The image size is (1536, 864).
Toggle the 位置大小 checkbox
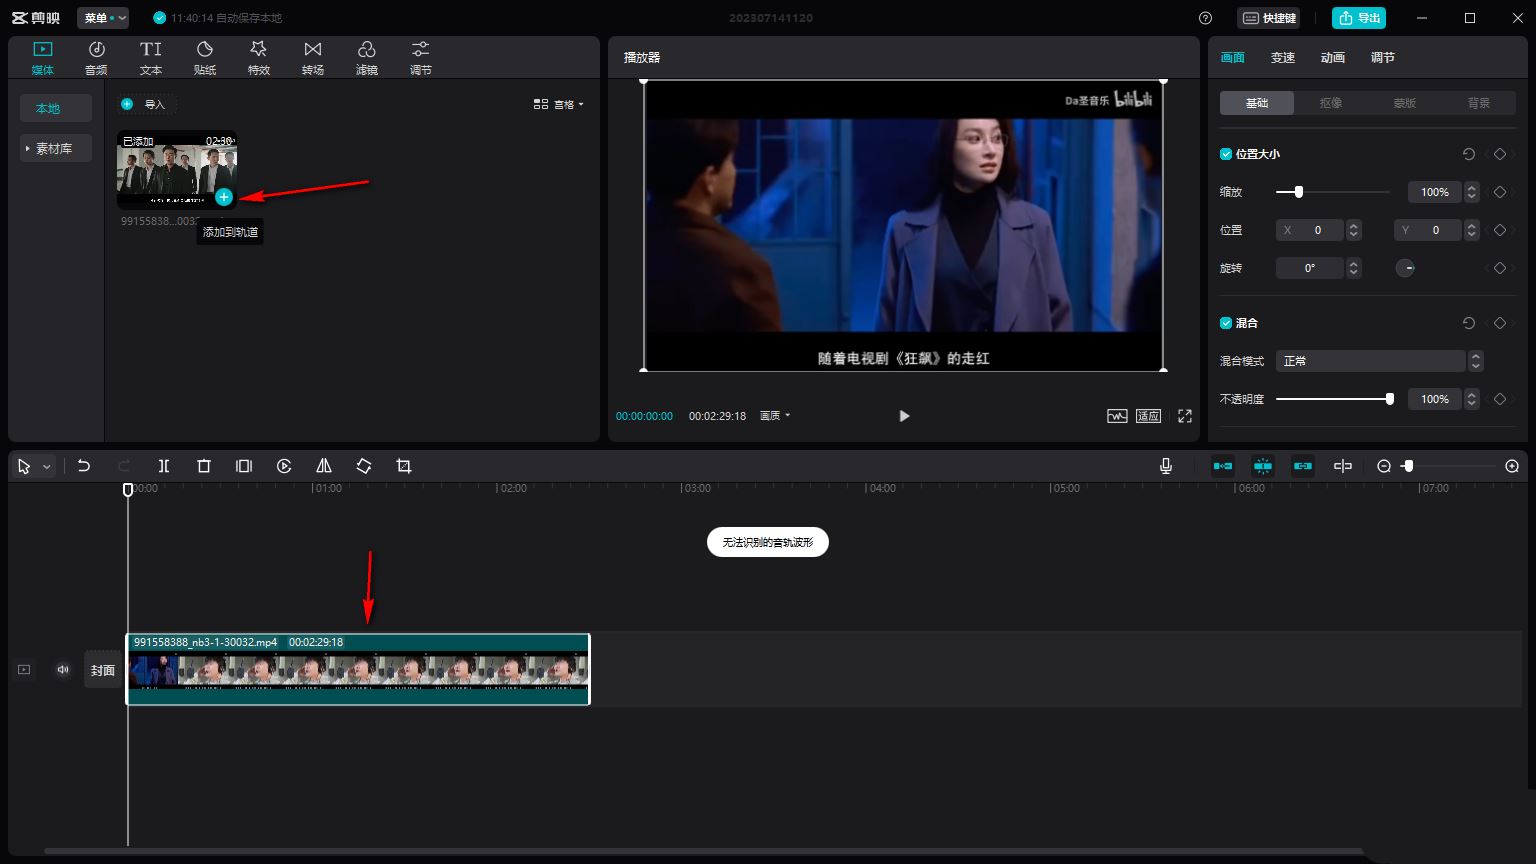(x=1226, y=154)
